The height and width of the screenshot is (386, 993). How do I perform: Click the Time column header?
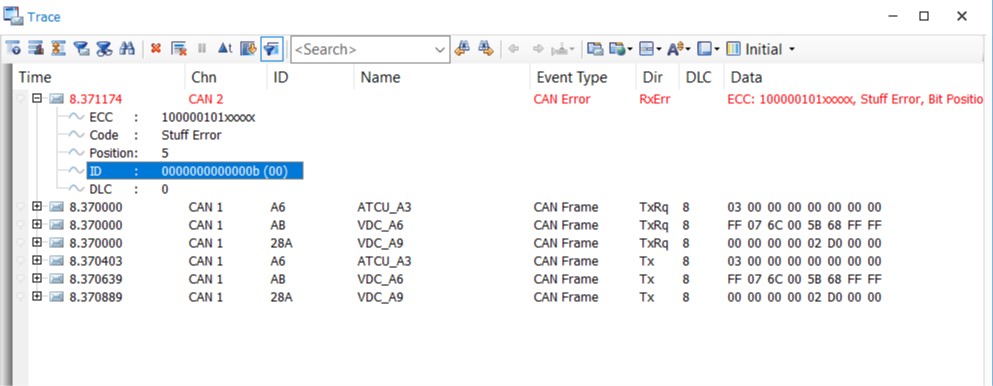click(x=99, y=77)
